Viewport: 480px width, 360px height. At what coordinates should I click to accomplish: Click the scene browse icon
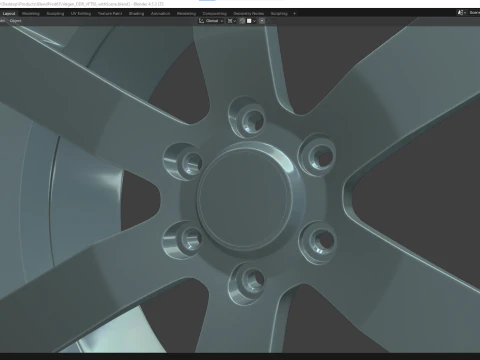(x=461, y=13)
